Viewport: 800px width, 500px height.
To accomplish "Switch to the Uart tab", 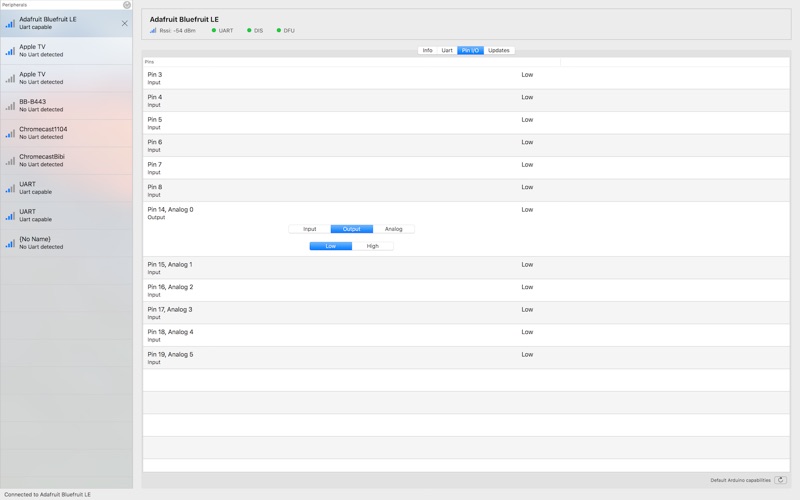I will click(x=447, y=51).
